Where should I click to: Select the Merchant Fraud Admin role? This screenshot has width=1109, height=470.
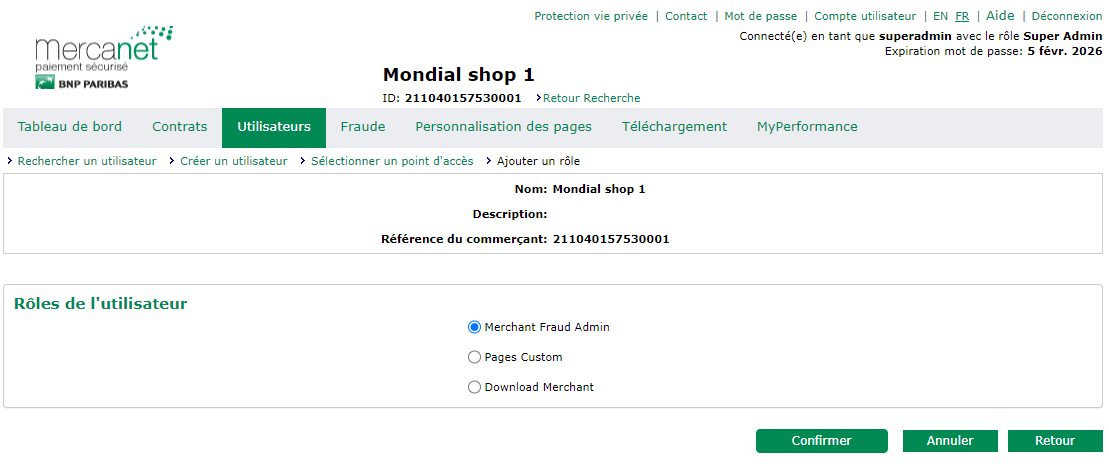click(475, 327)
